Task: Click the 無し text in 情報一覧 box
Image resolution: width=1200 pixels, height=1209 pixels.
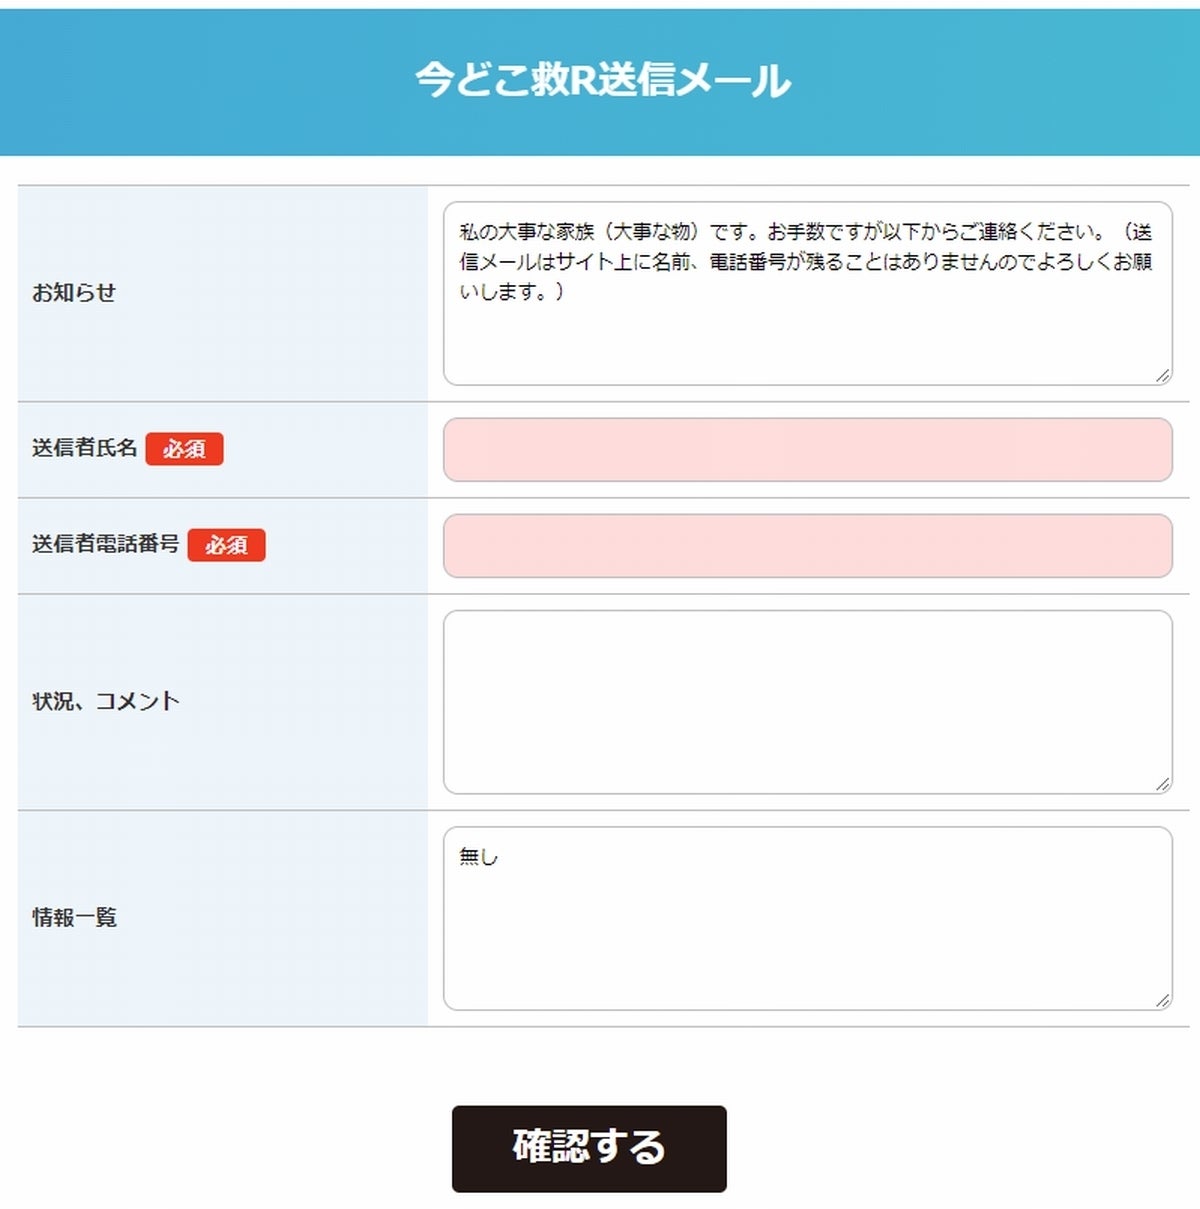Action: [478, 857]
